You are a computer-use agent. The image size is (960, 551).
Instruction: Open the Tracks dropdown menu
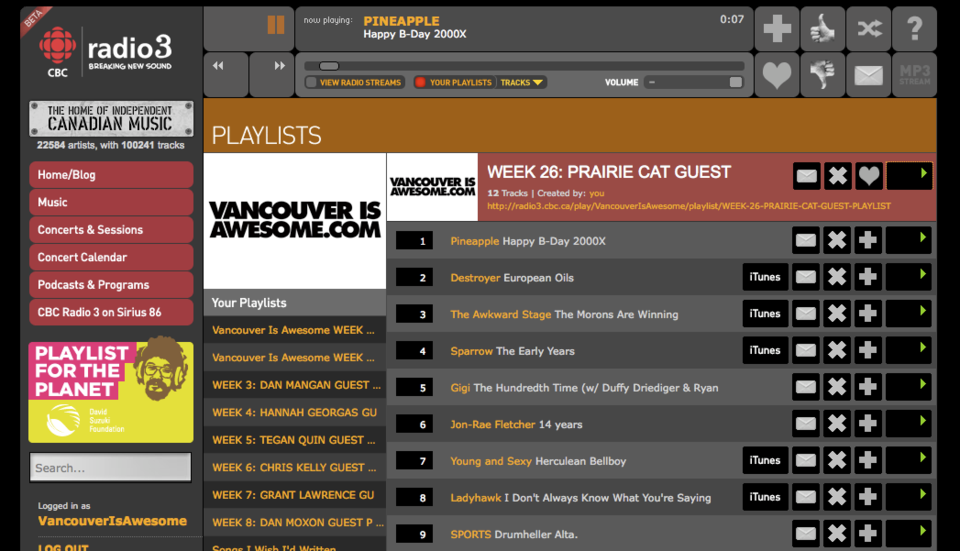tap(522, 82)
